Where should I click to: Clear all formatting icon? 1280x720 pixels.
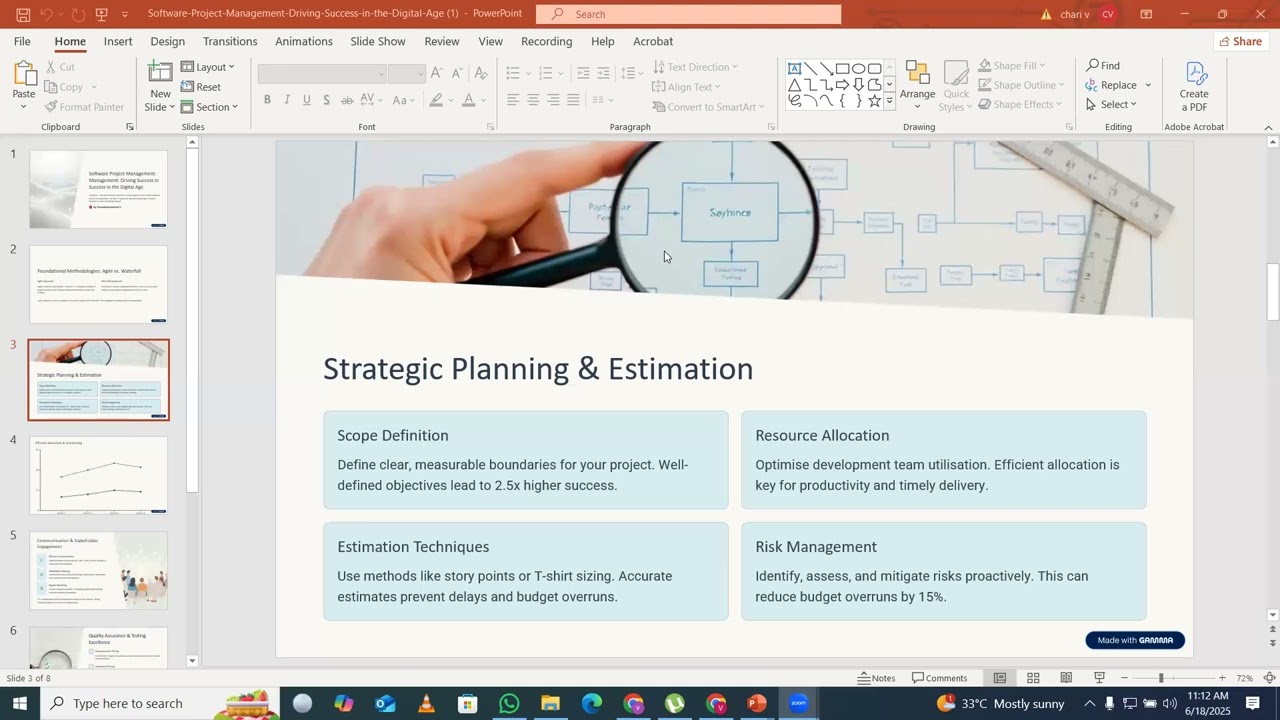[x=481, y=73]
